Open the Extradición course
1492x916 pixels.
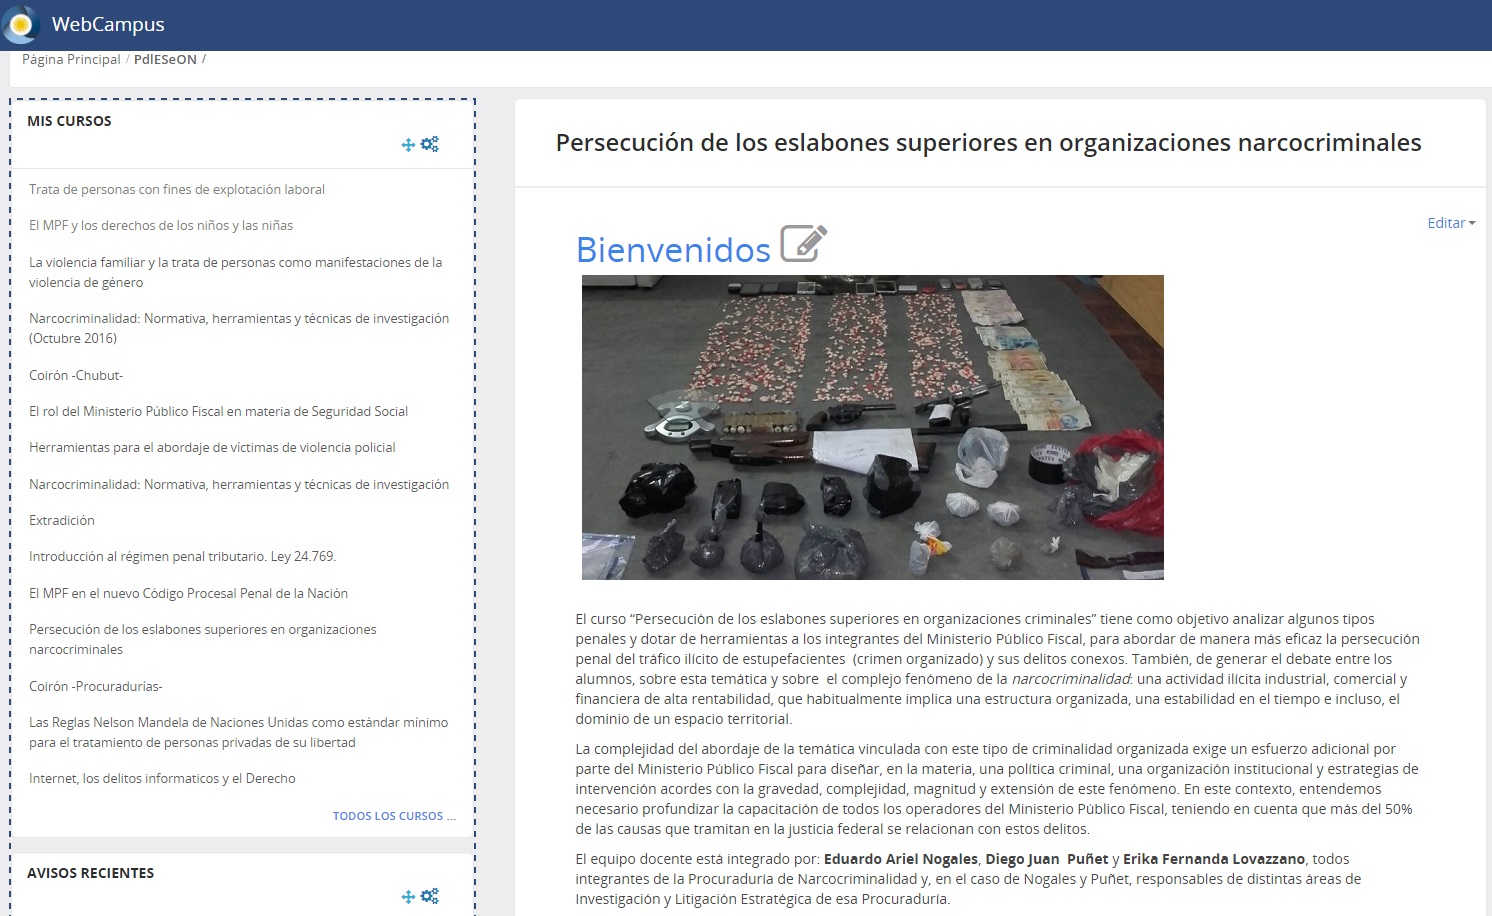(62, 520)
